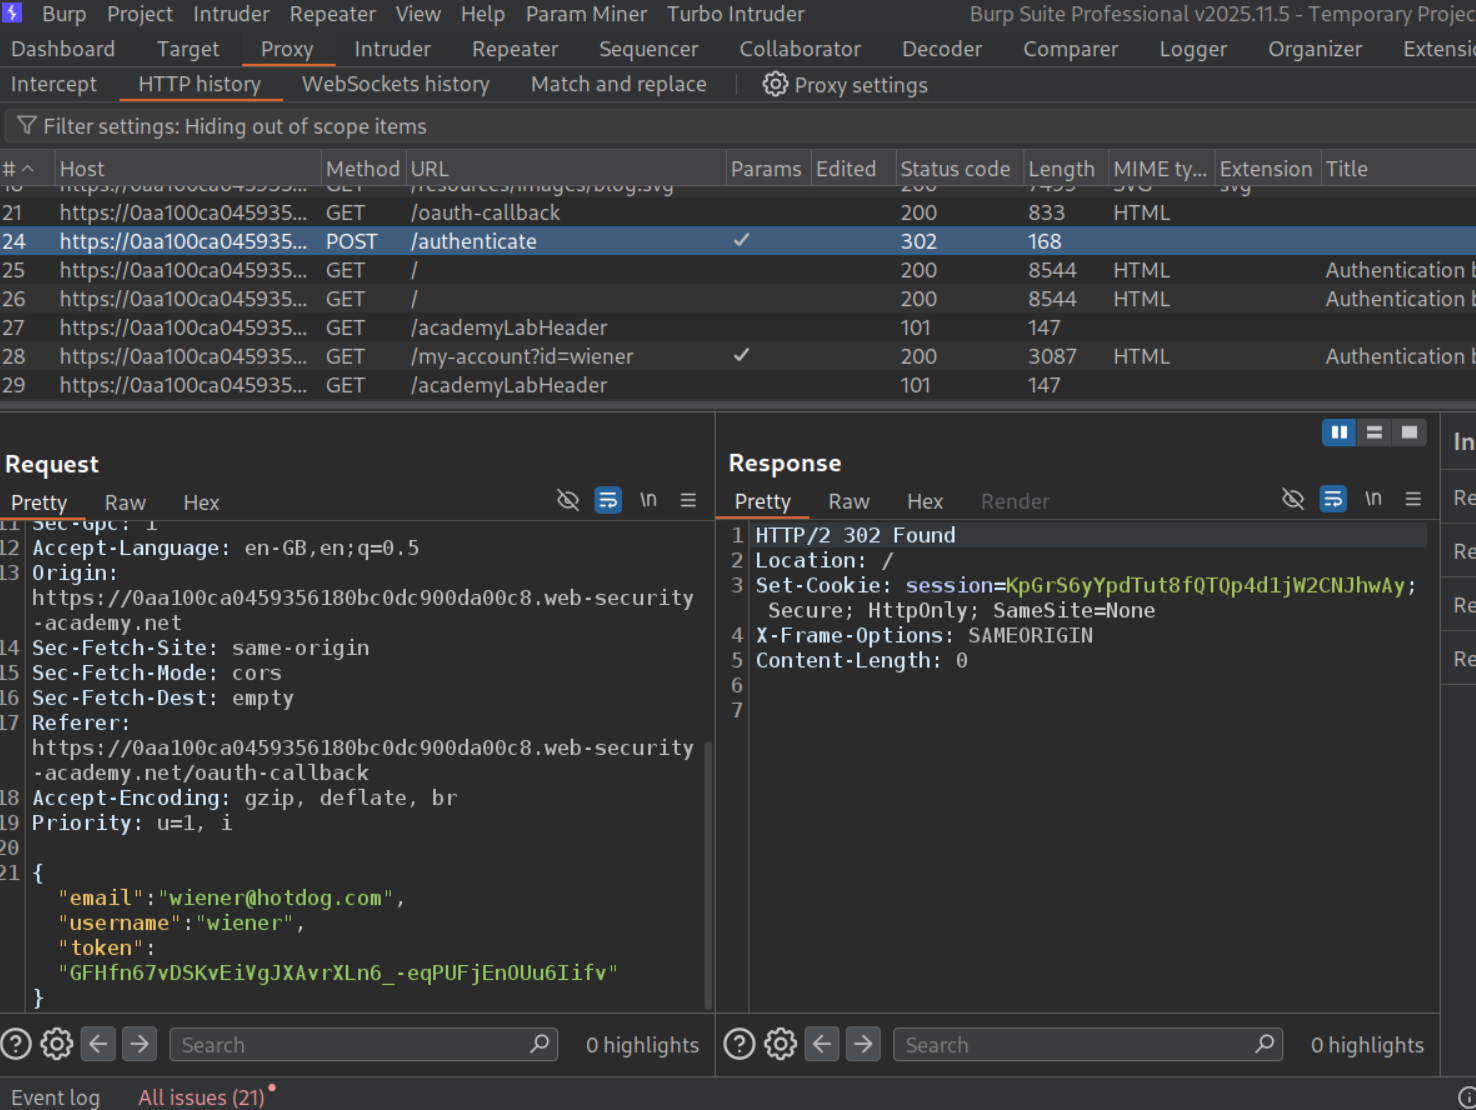Open the WebSockets history tab
Viewport: 1476px width, 1110px height.
pos(395,85)
